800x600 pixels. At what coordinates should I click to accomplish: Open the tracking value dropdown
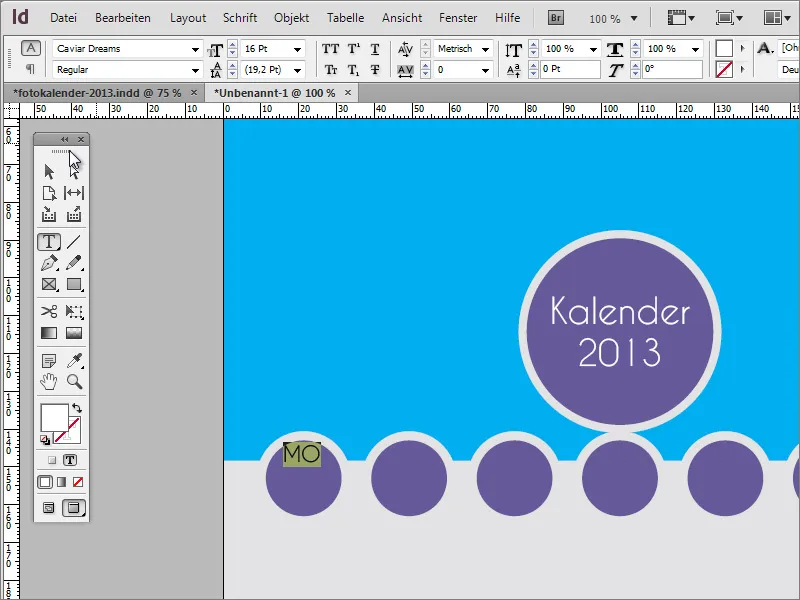485,70
